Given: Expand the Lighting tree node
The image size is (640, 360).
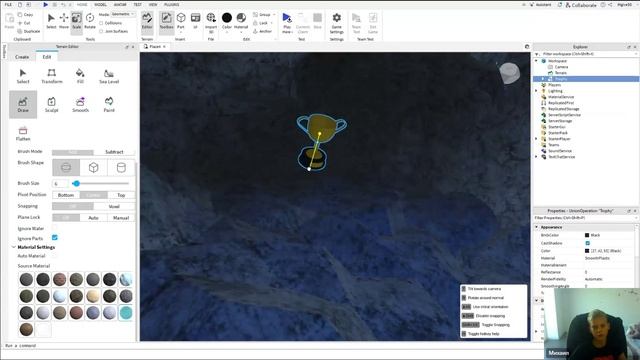Looking at the screenshot, I should point(537,91).
